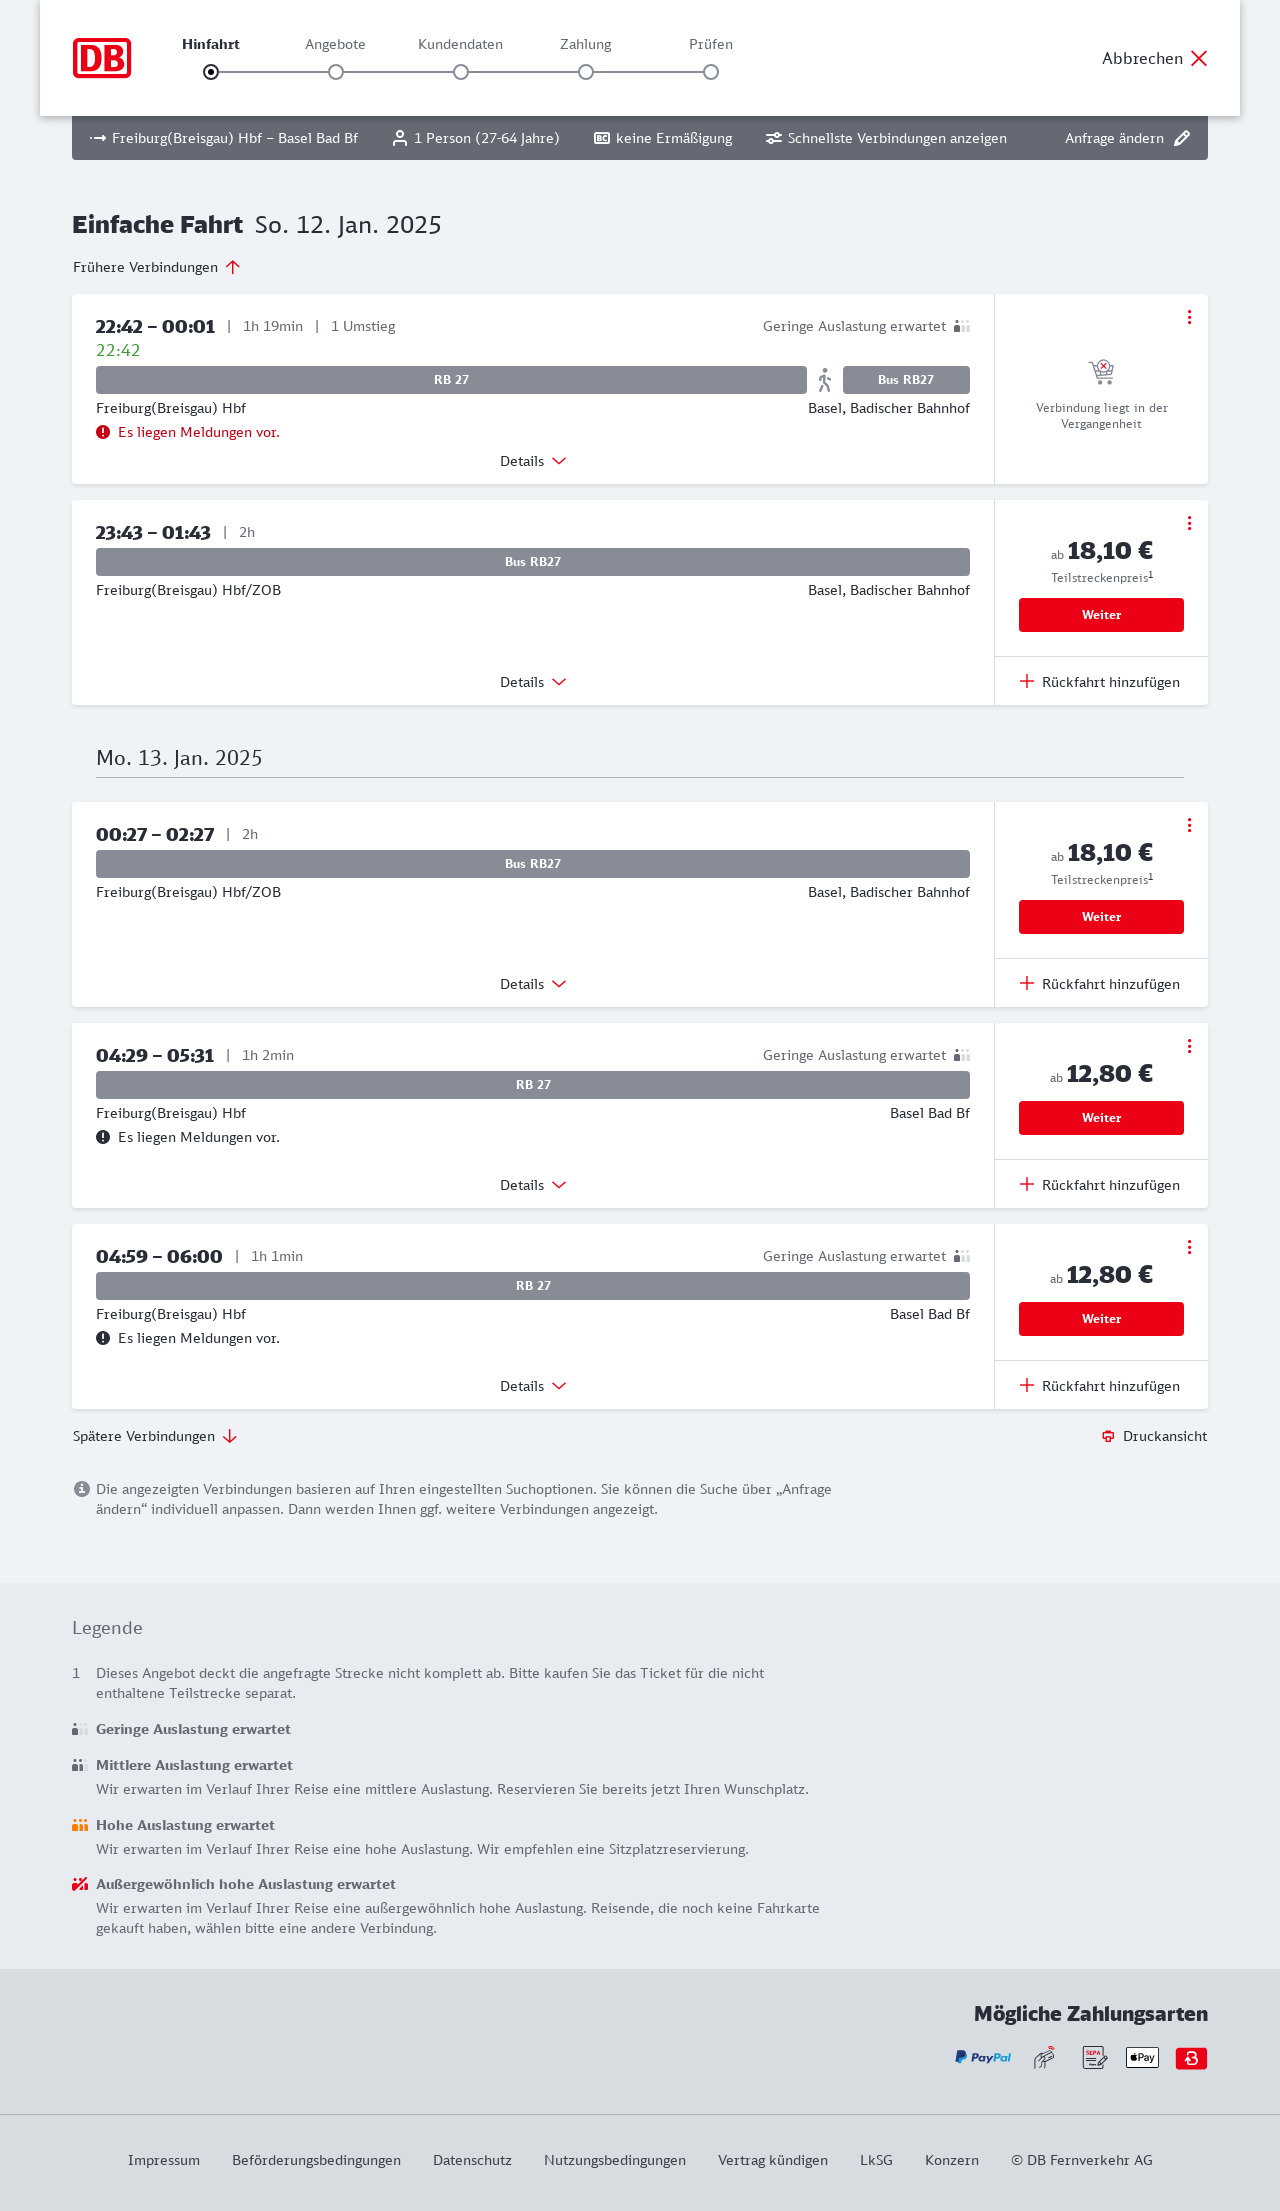This screenshot has width=1280, height=2211.
Task: Load Spätere Verbindungen
Action: coord(155,1436)
